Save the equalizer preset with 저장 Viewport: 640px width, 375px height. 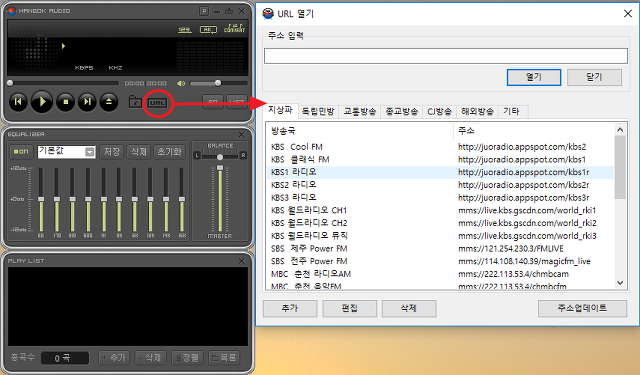[112, 152]
